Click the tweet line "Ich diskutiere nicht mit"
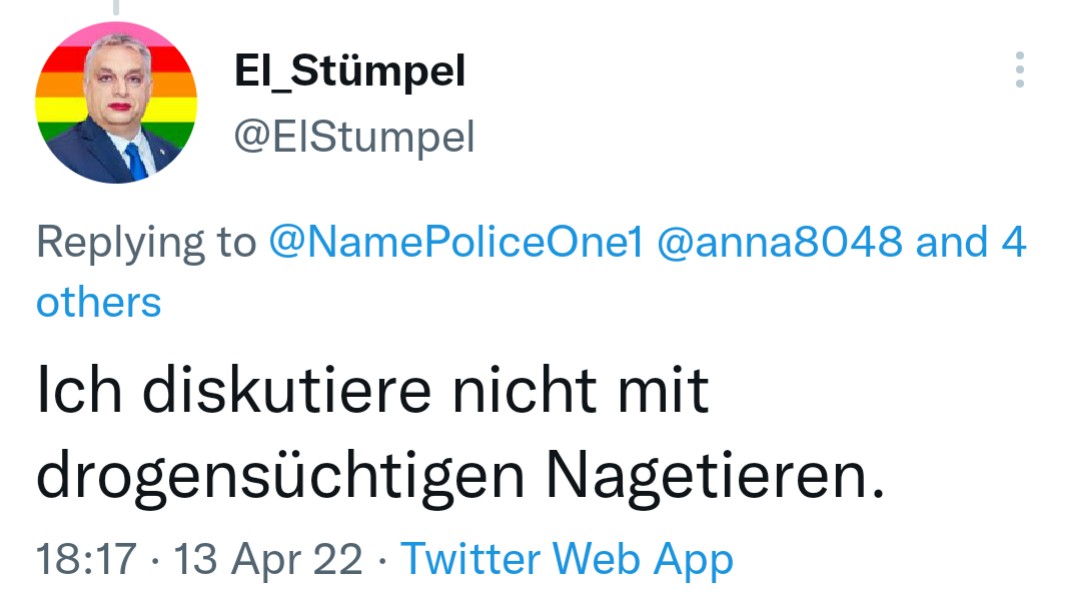The height and width of the screenshot is (609, 1080). (372, 391)
